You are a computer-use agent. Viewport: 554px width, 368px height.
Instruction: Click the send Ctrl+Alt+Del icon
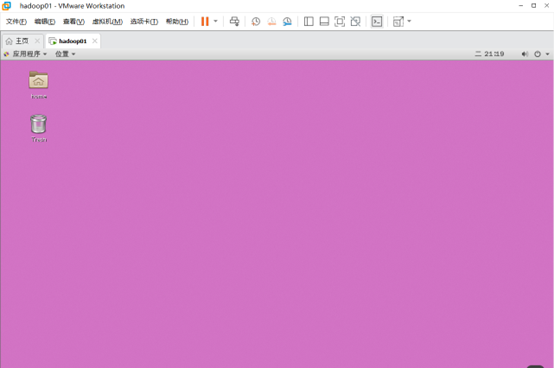[x=234, y=22]
